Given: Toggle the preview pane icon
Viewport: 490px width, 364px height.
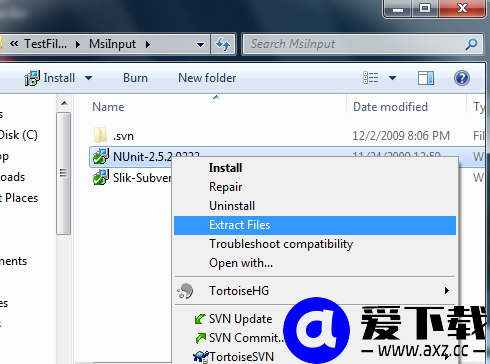Looking at the screenshot, I should point(426,78).
